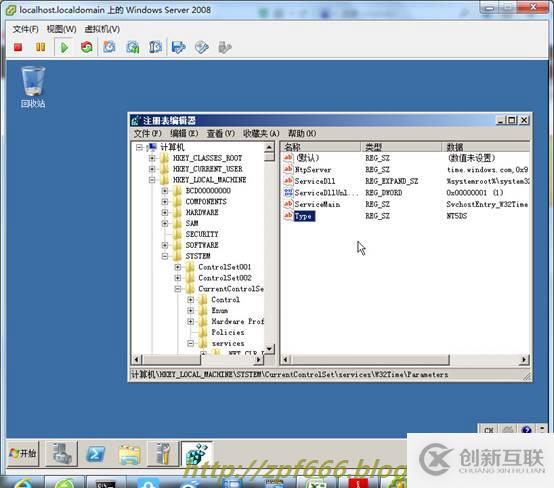Open the registry editor Help menu
554x488 pixels.
click(x=302, y=134)
